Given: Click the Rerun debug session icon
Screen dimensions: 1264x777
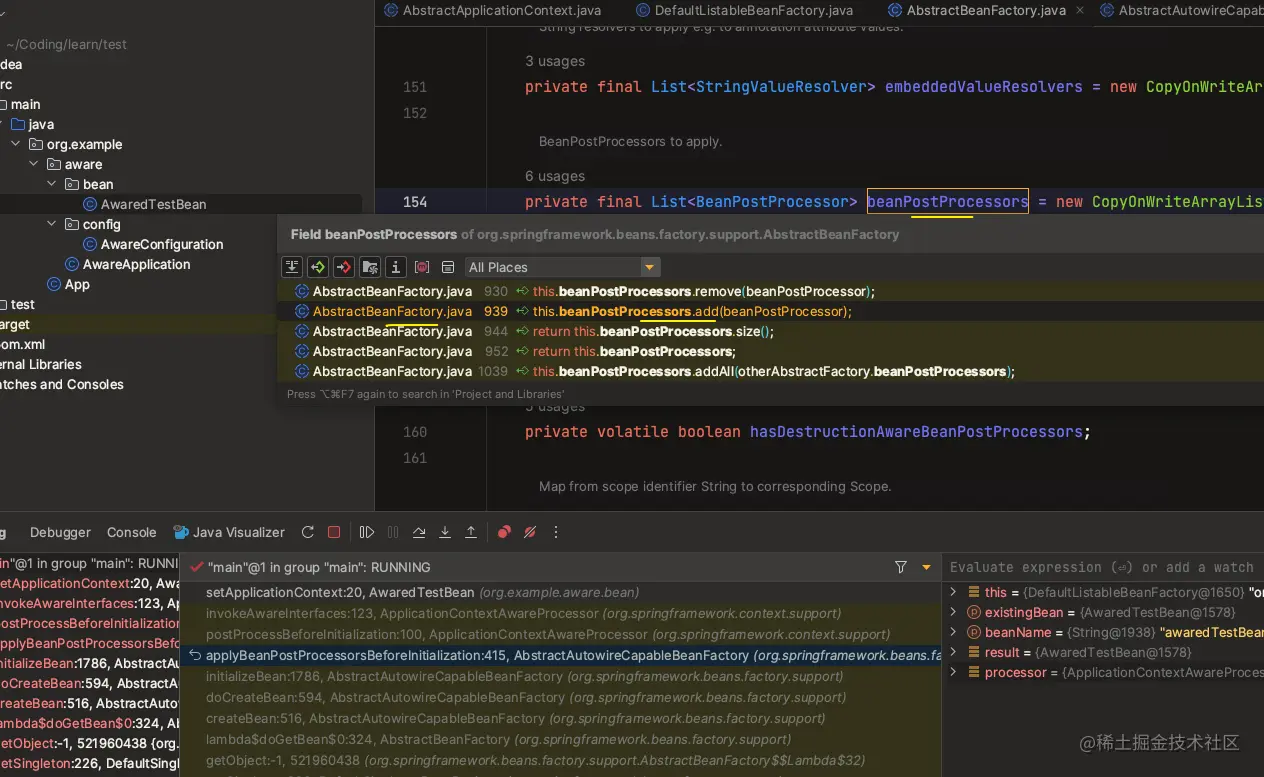Looking at the screenshot, I should 308,532.
